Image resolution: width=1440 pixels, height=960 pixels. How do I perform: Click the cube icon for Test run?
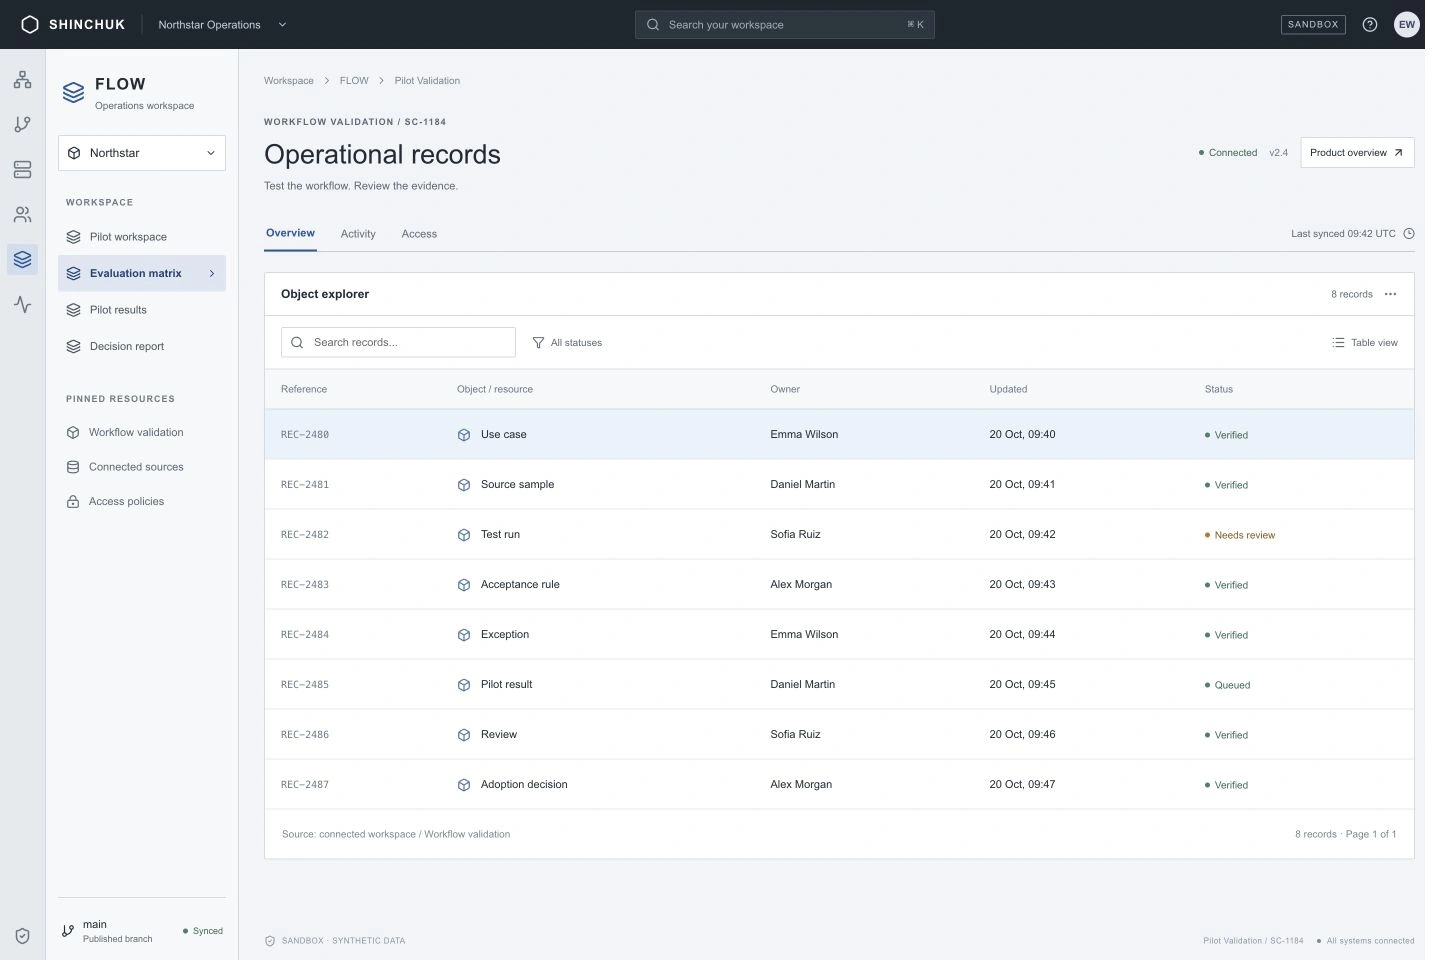click(x=464, y=535)
